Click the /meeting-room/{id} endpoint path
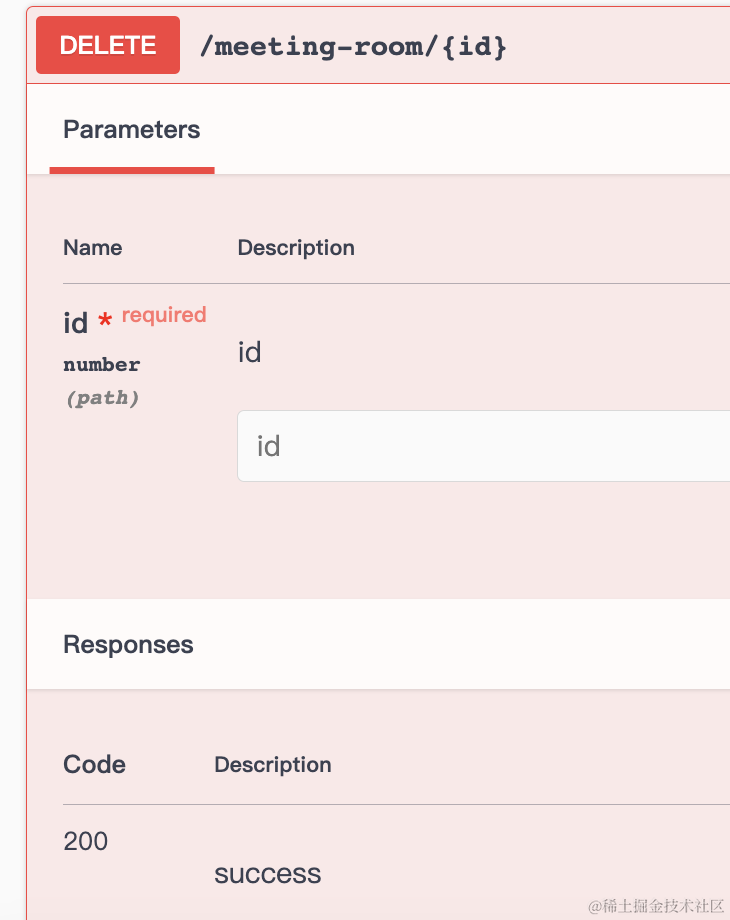This screenshot has height=920, width=730. [353, 46]
